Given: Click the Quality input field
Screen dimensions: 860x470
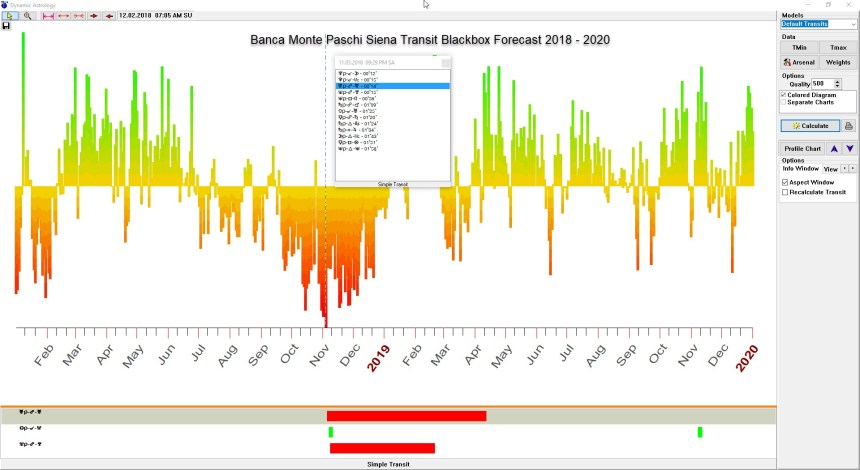Looking at the screenshot, I should (x=822, y=84).
